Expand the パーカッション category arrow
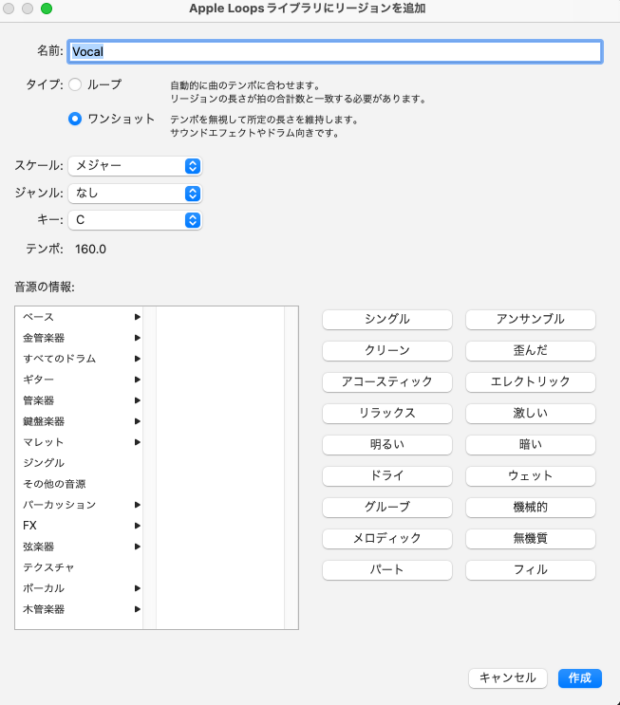The image size is (620, 705). [x=138, y=505]
